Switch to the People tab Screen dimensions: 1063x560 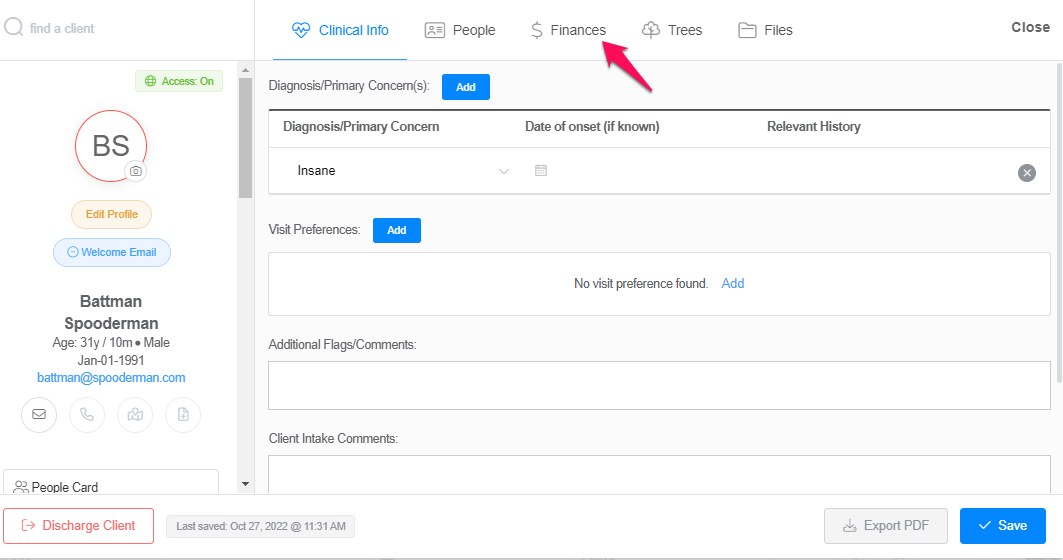coord(460,31)
